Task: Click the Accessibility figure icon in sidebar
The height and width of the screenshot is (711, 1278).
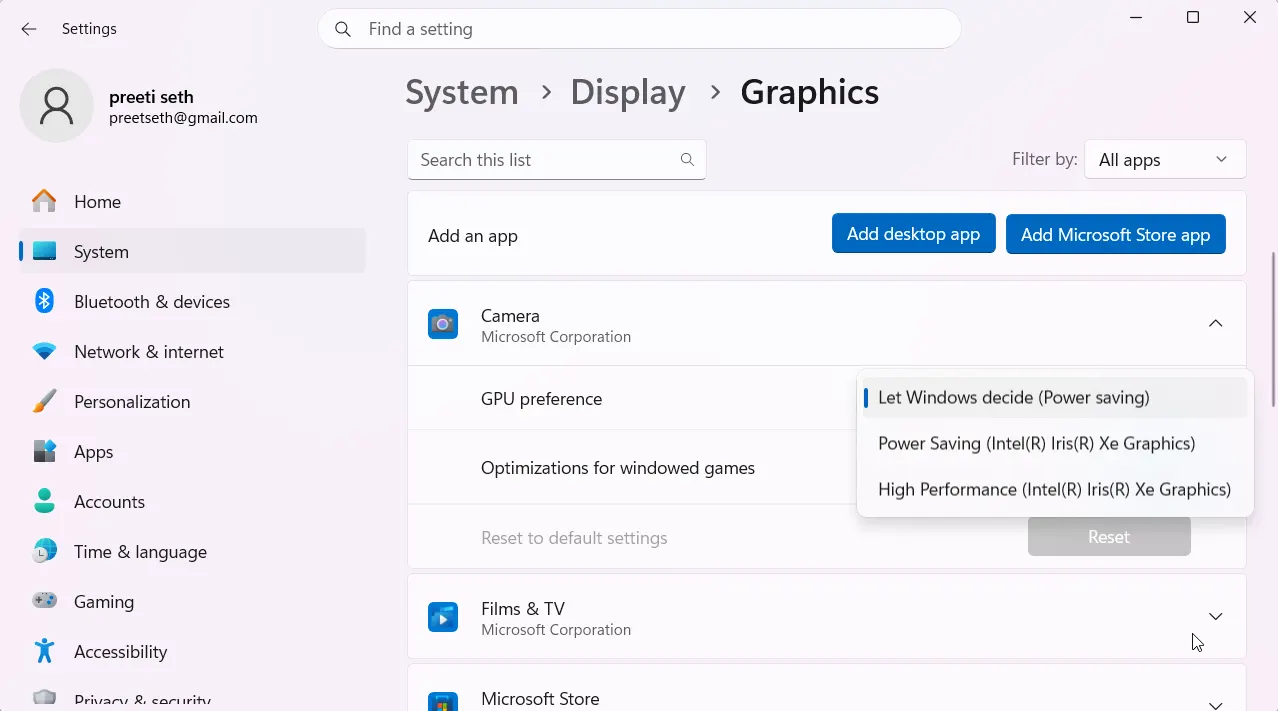Action: (44, 651)
